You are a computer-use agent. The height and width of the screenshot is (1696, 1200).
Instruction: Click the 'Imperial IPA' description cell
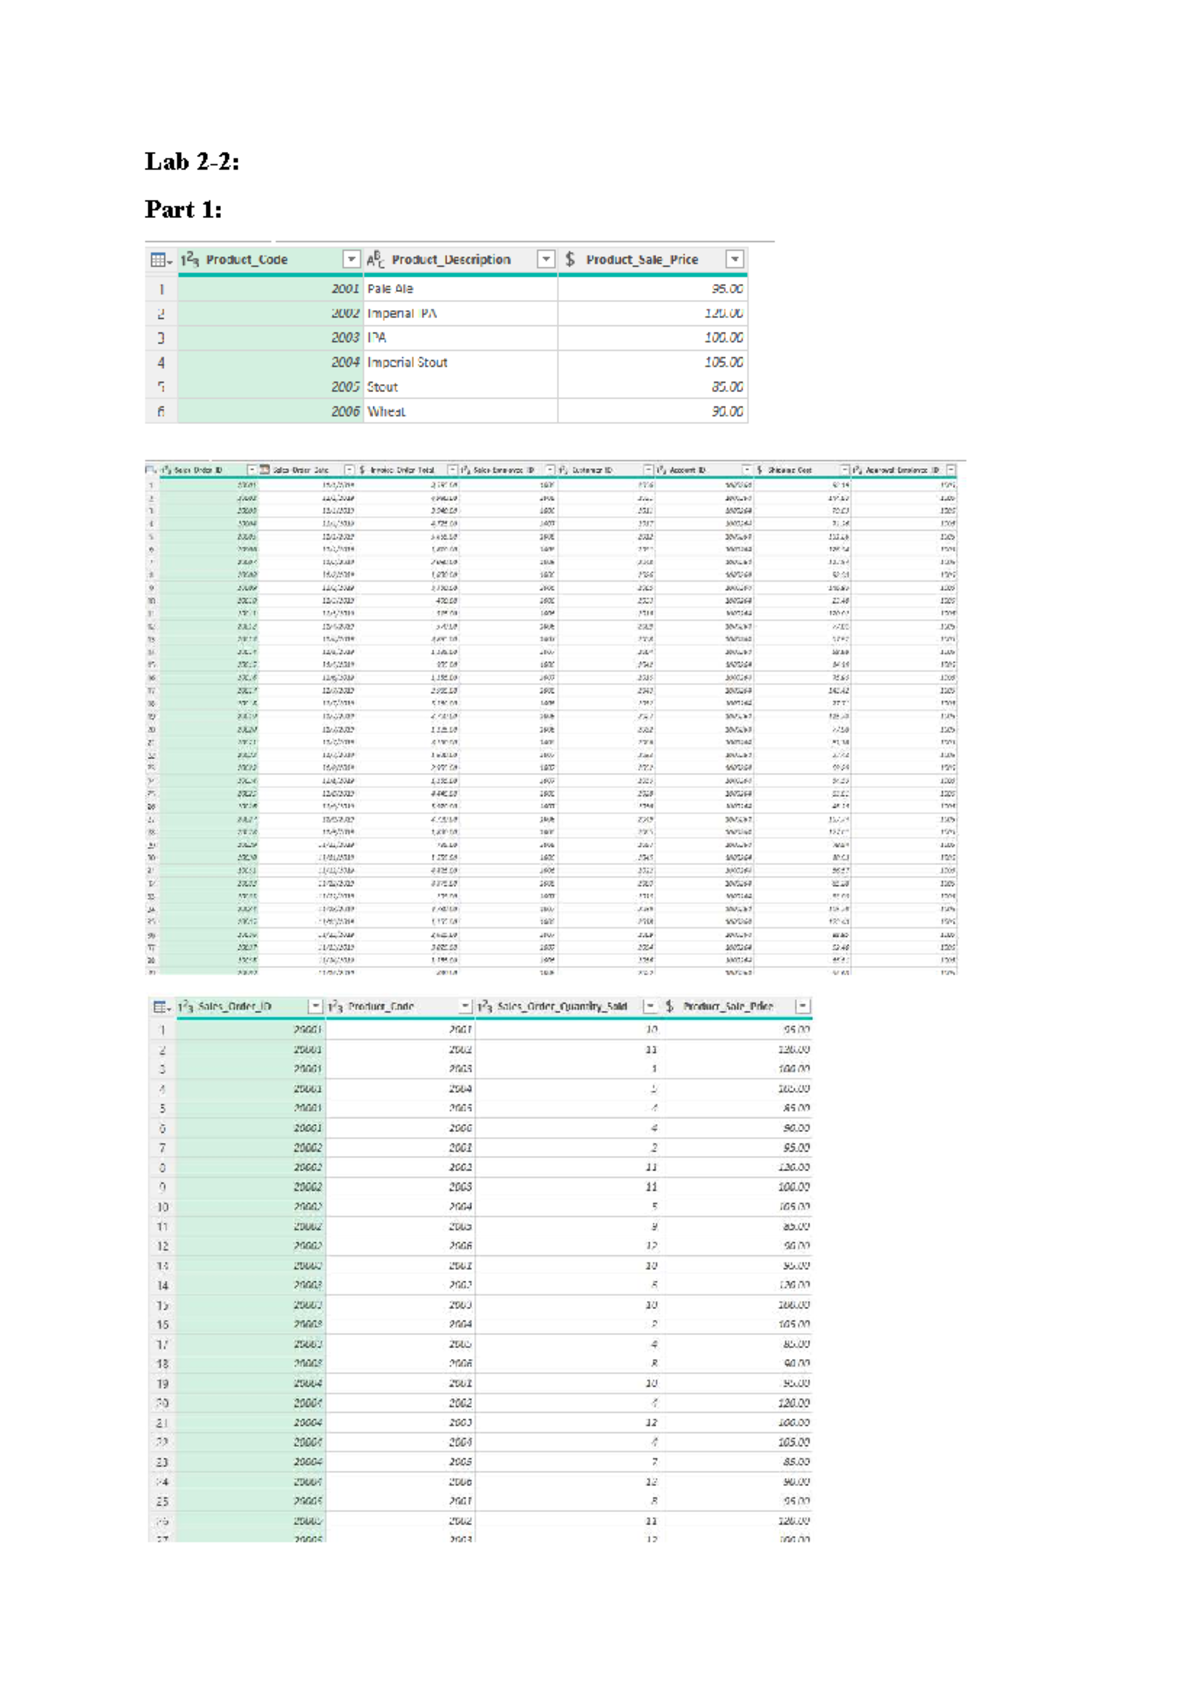pyautogui.click(x=459, y=313)
